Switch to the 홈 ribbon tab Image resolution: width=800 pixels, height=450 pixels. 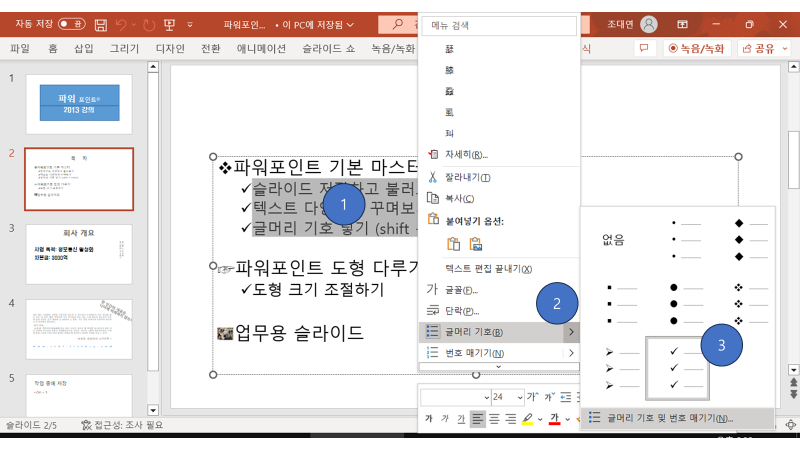(53, 48)
